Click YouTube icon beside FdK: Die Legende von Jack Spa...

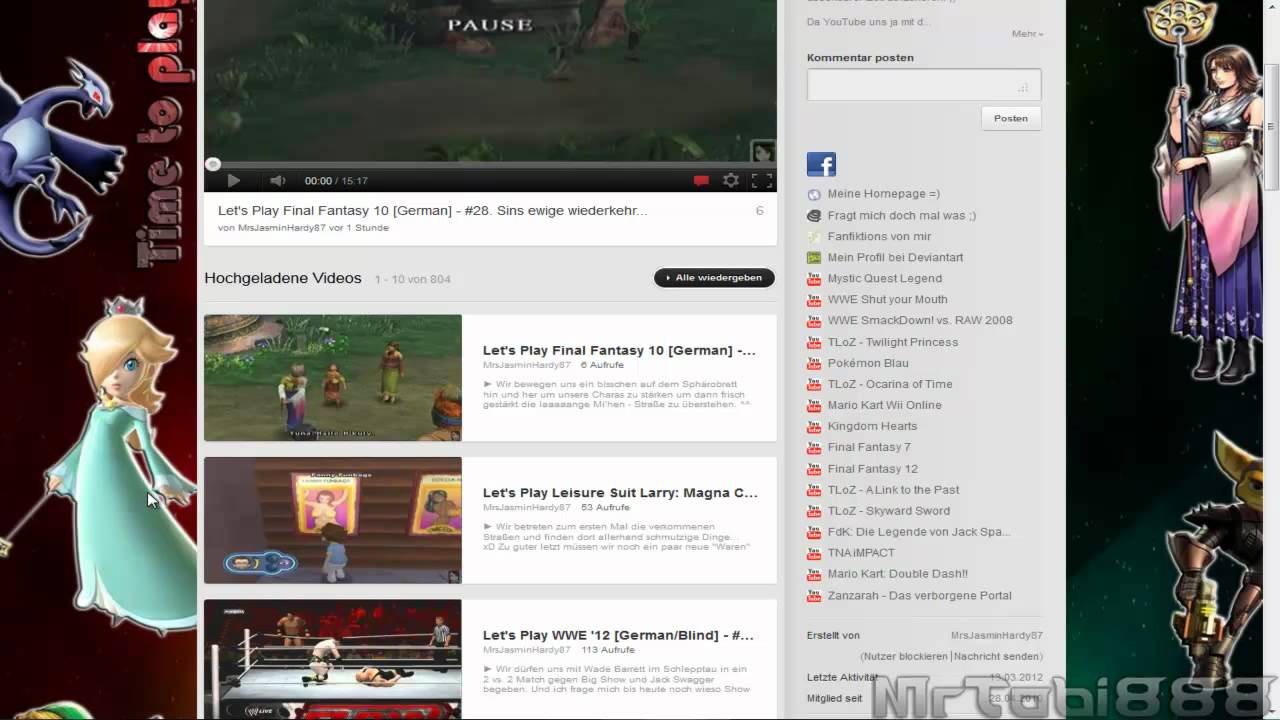[814, 532]
